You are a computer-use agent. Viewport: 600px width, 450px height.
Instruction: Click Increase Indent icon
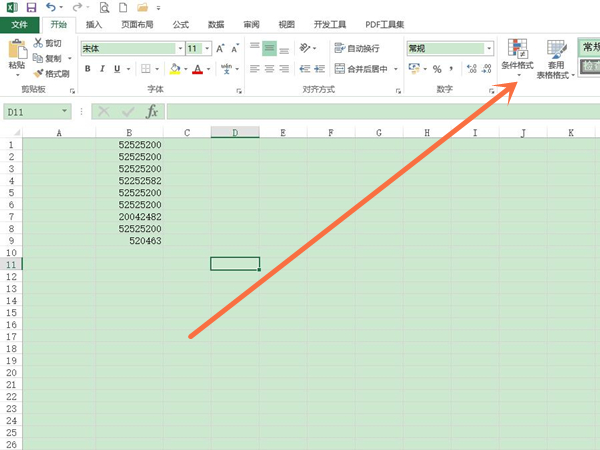[320, 69]
